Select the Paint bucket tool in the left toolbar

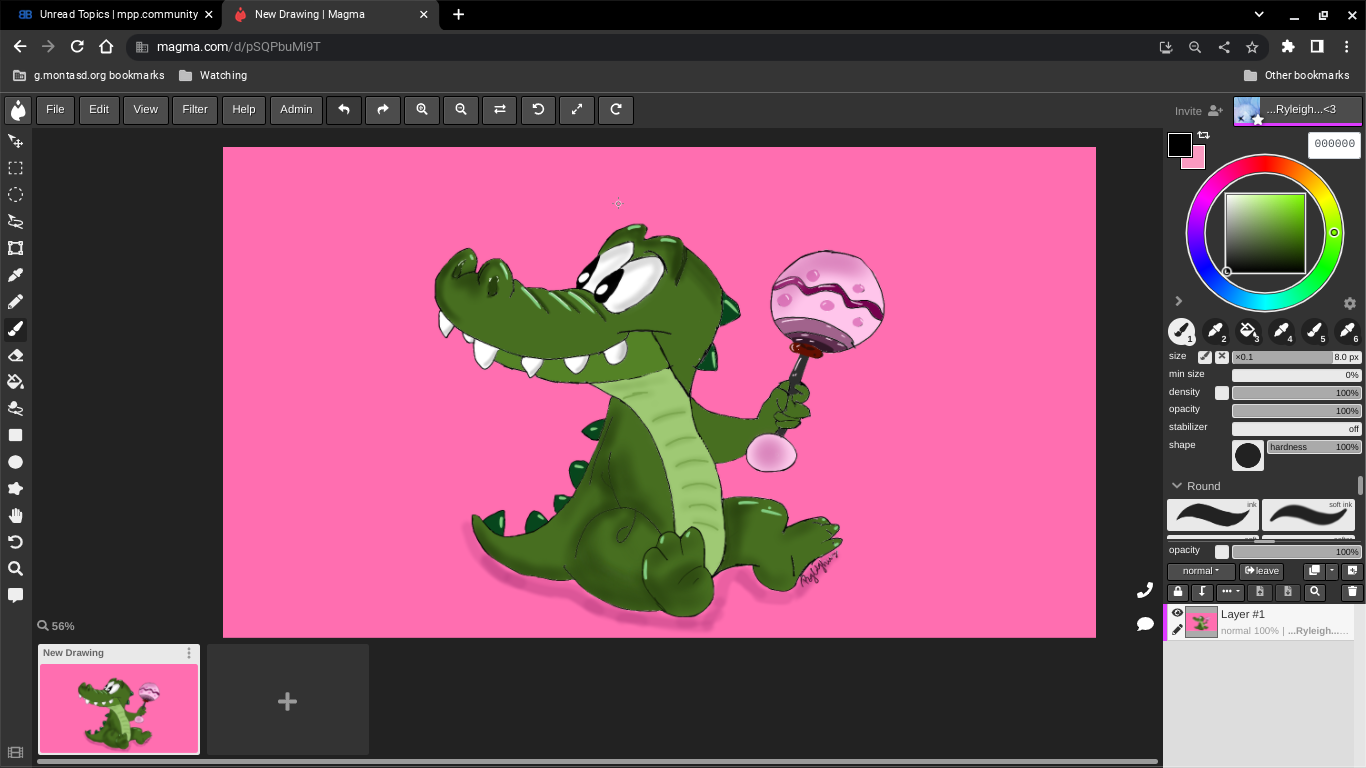click(x=15, y=382)
